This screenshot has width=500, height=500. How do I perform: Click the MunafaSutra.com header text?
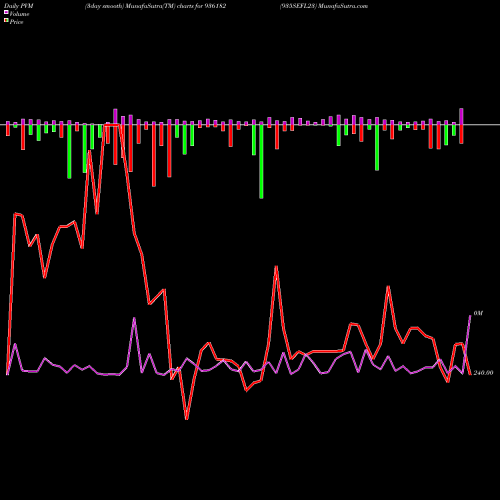tap(343, 6)
